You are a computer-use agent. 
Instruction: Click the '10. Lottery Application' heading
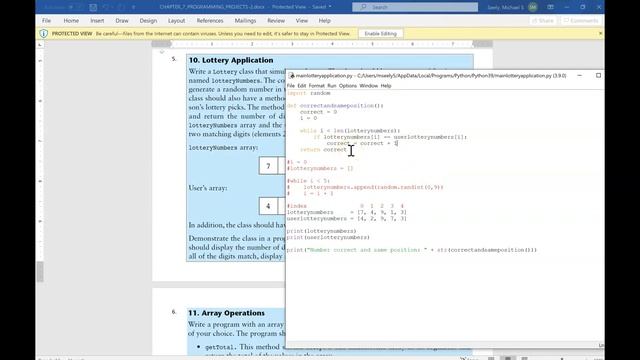point(231,60)
